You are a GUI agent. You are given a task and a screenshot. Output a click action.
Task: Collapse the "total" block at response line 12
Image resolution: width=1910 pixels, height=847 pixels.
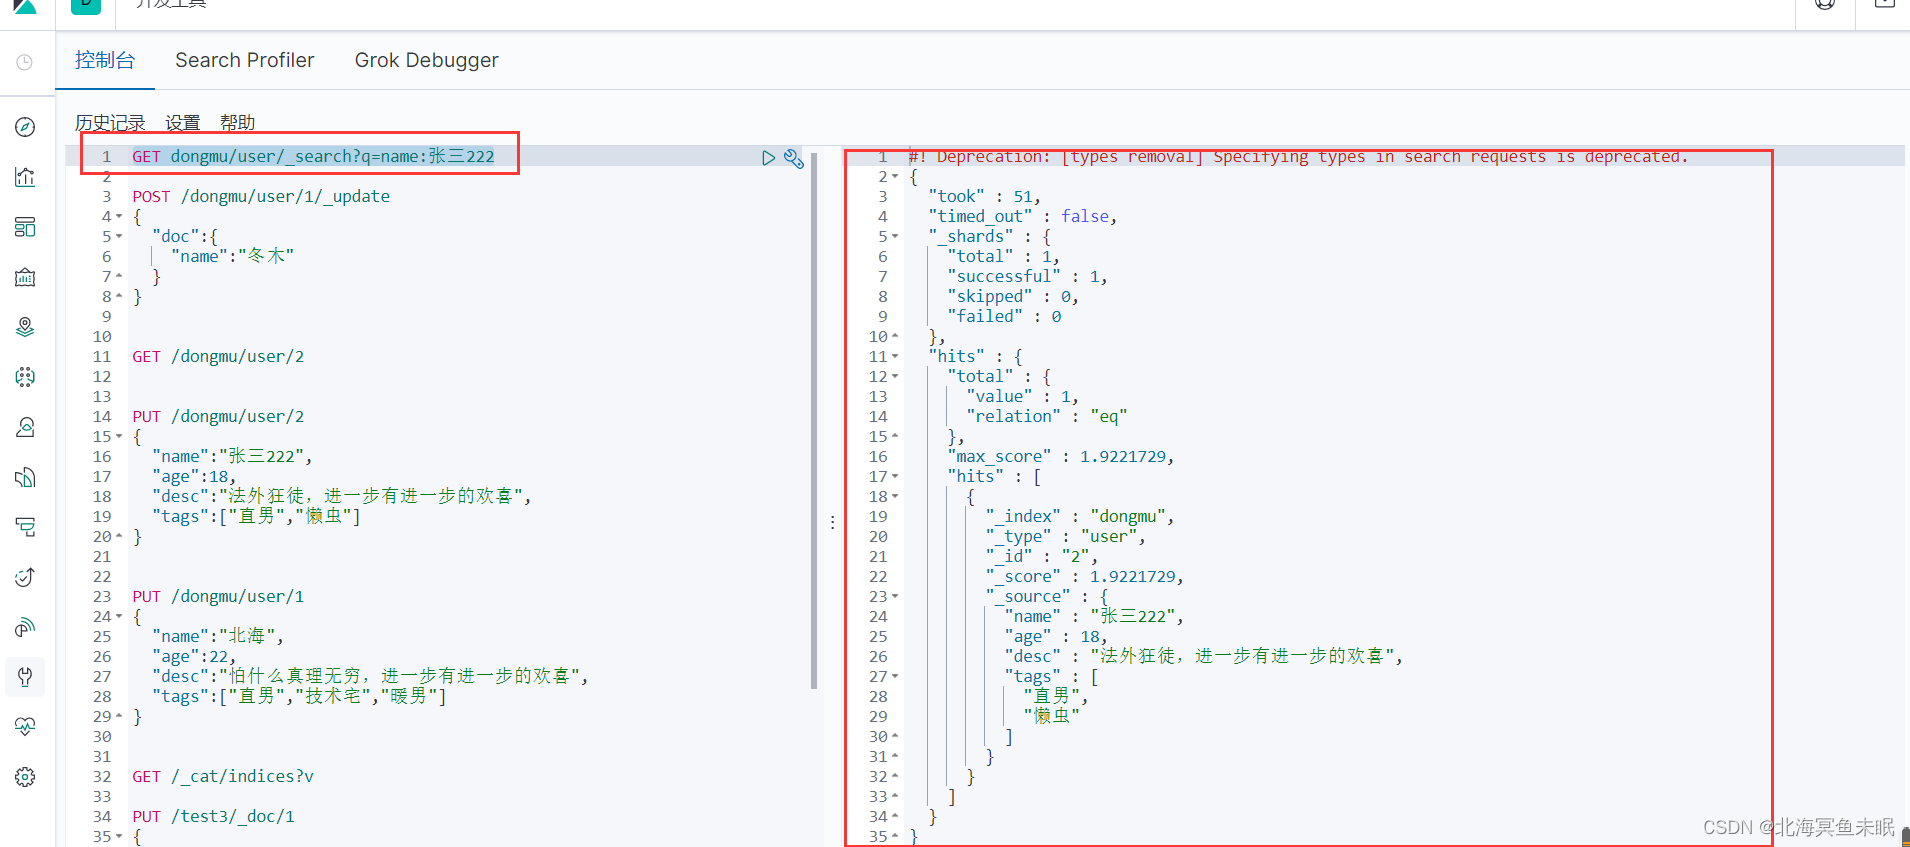[x=895, y=377]
